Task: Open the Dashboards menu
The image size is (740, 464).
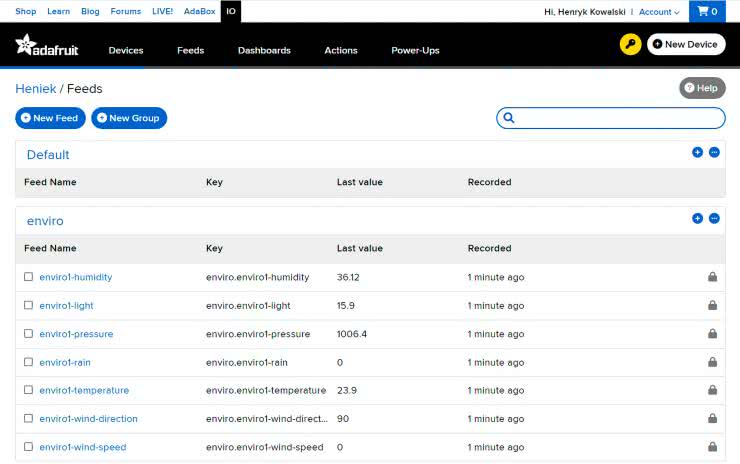Action: [264, 50]
